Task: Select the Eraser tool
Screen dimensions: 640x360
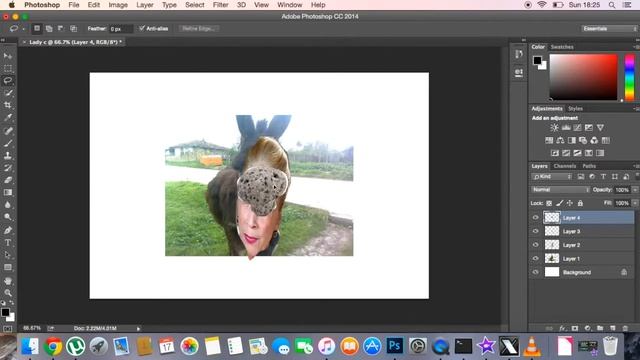Action: pos(8,180)
